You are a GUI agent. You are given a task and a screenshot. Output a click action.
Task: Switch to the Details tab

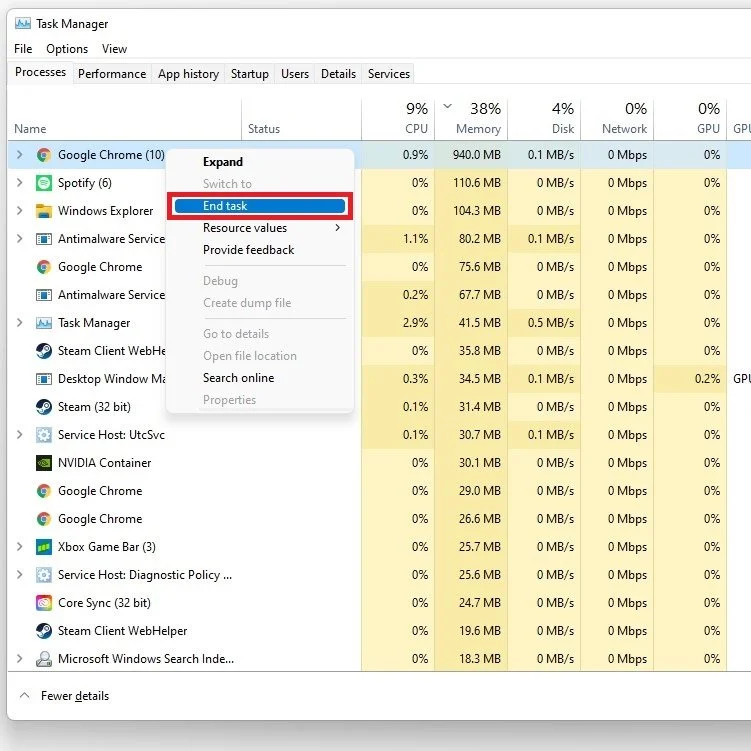(338, 74)
